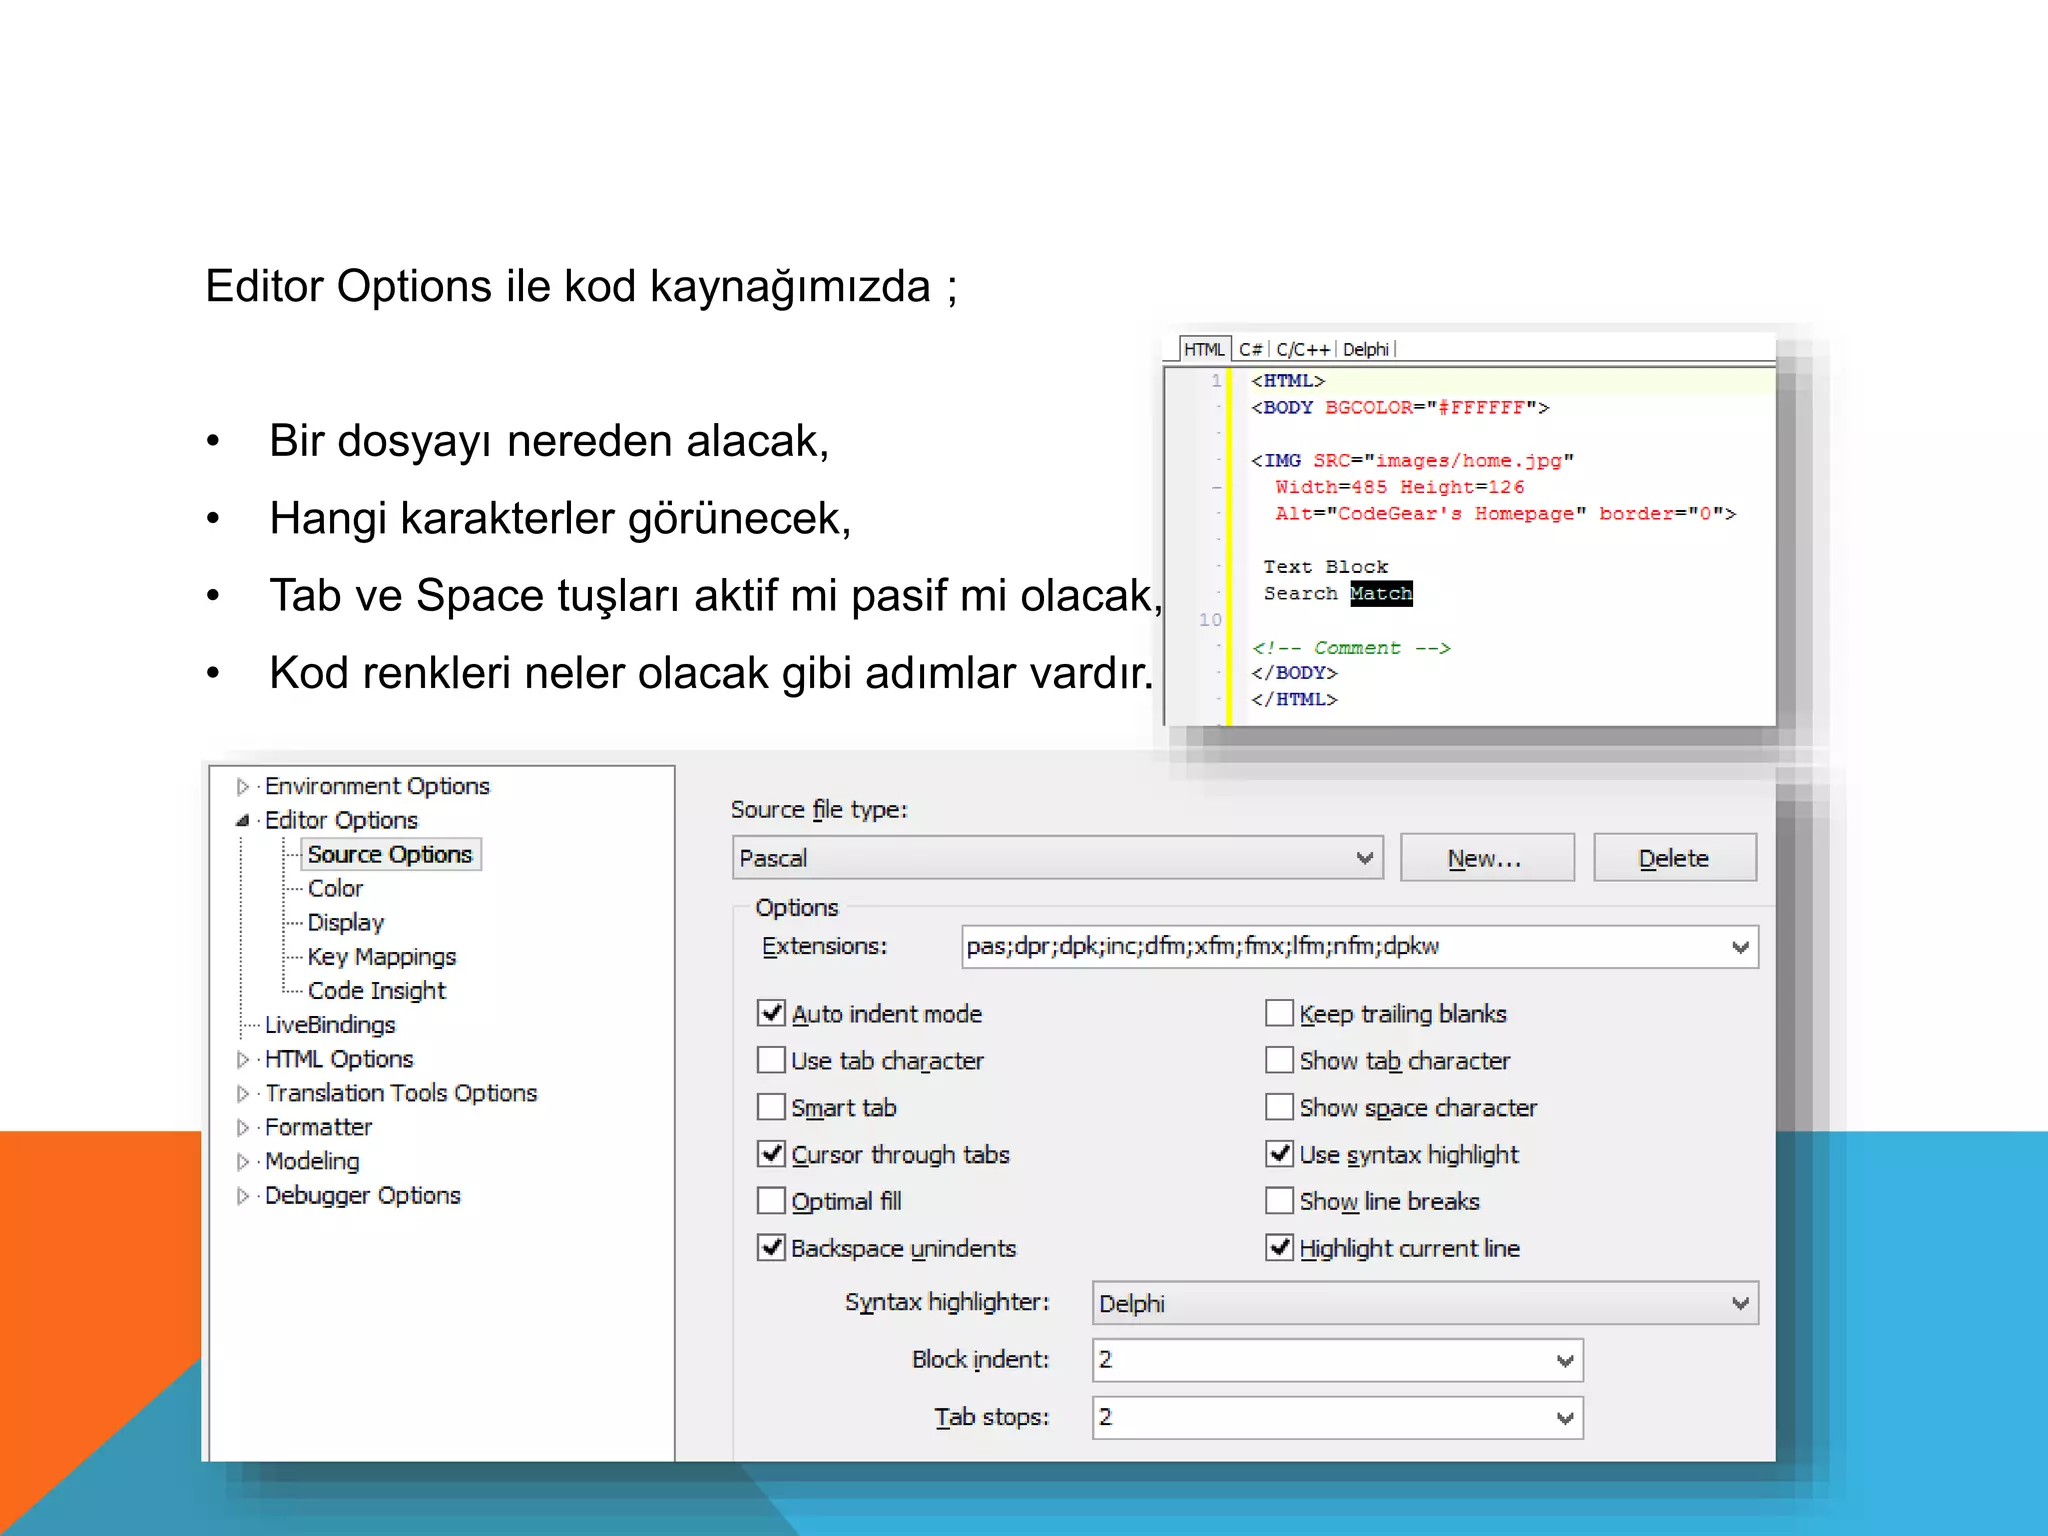
Task: Expand the HTML Options tree node
Action: [242, 1059]
